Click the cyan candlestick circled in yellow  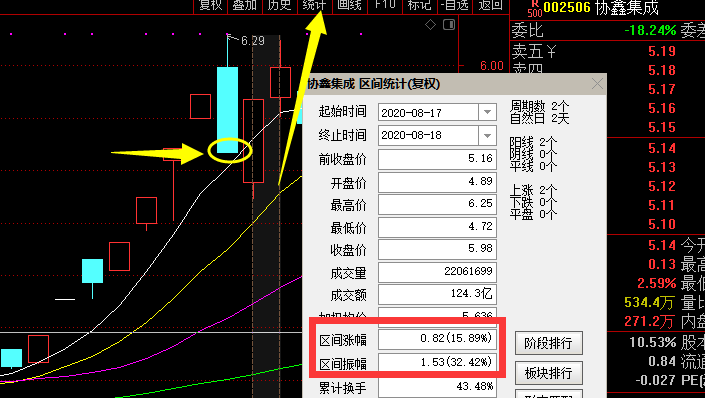point(228,110)
